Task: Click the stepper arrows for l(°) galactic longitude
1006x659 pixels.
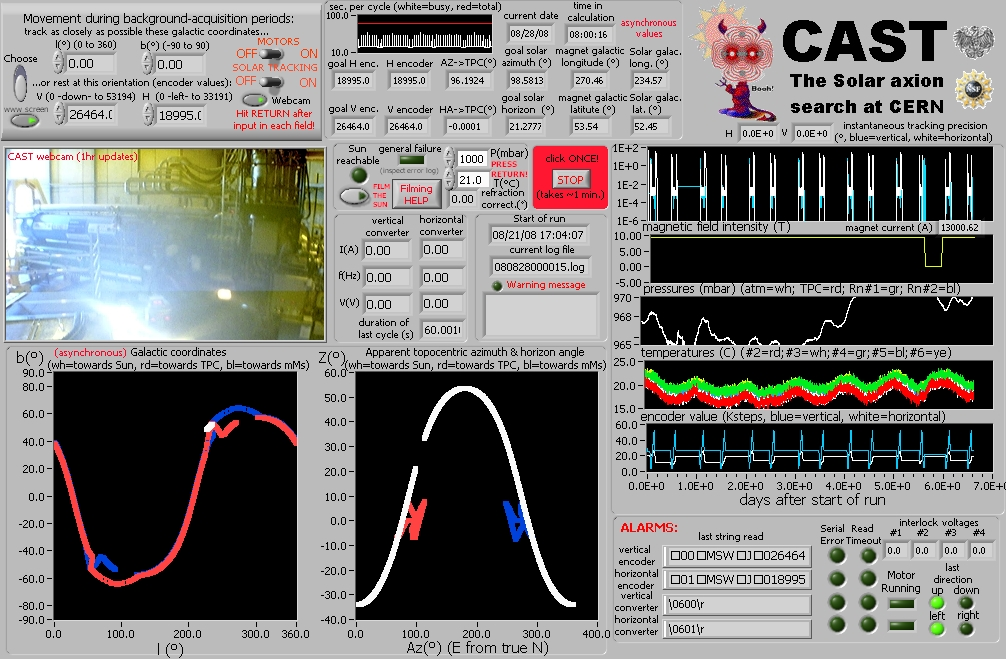Action: click(x=58, y=63)
